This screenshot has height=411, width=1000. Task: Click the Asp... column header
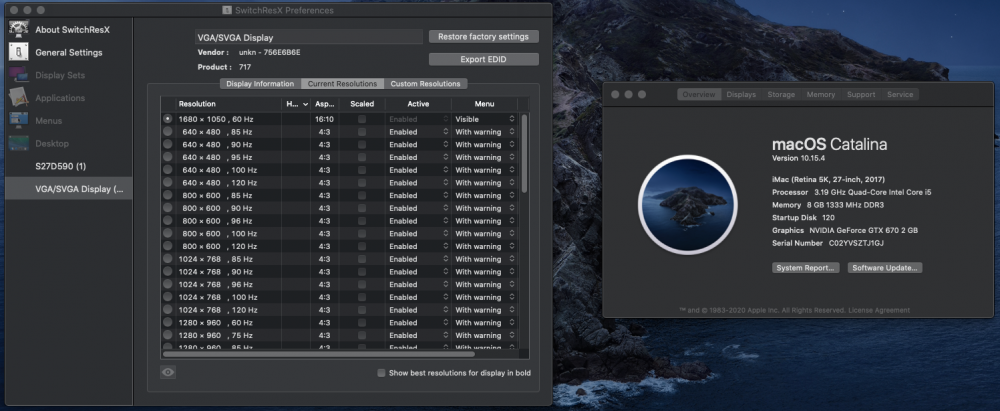point(324,103)
